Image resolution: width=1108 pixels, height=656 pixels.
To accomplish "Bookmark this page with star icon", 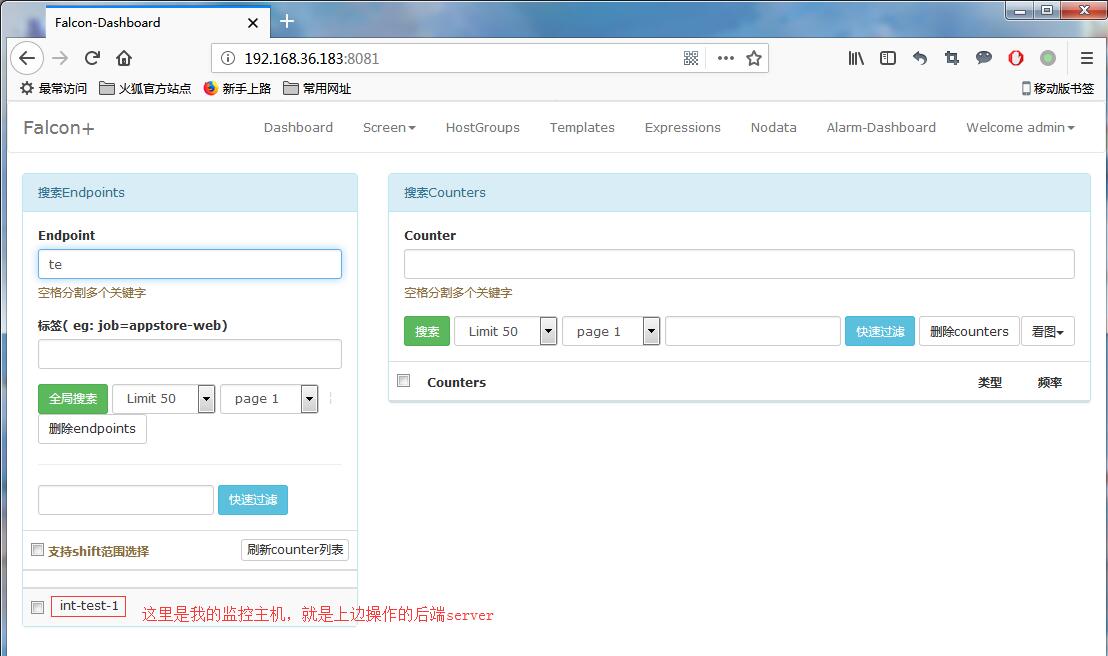I will 754,58.
